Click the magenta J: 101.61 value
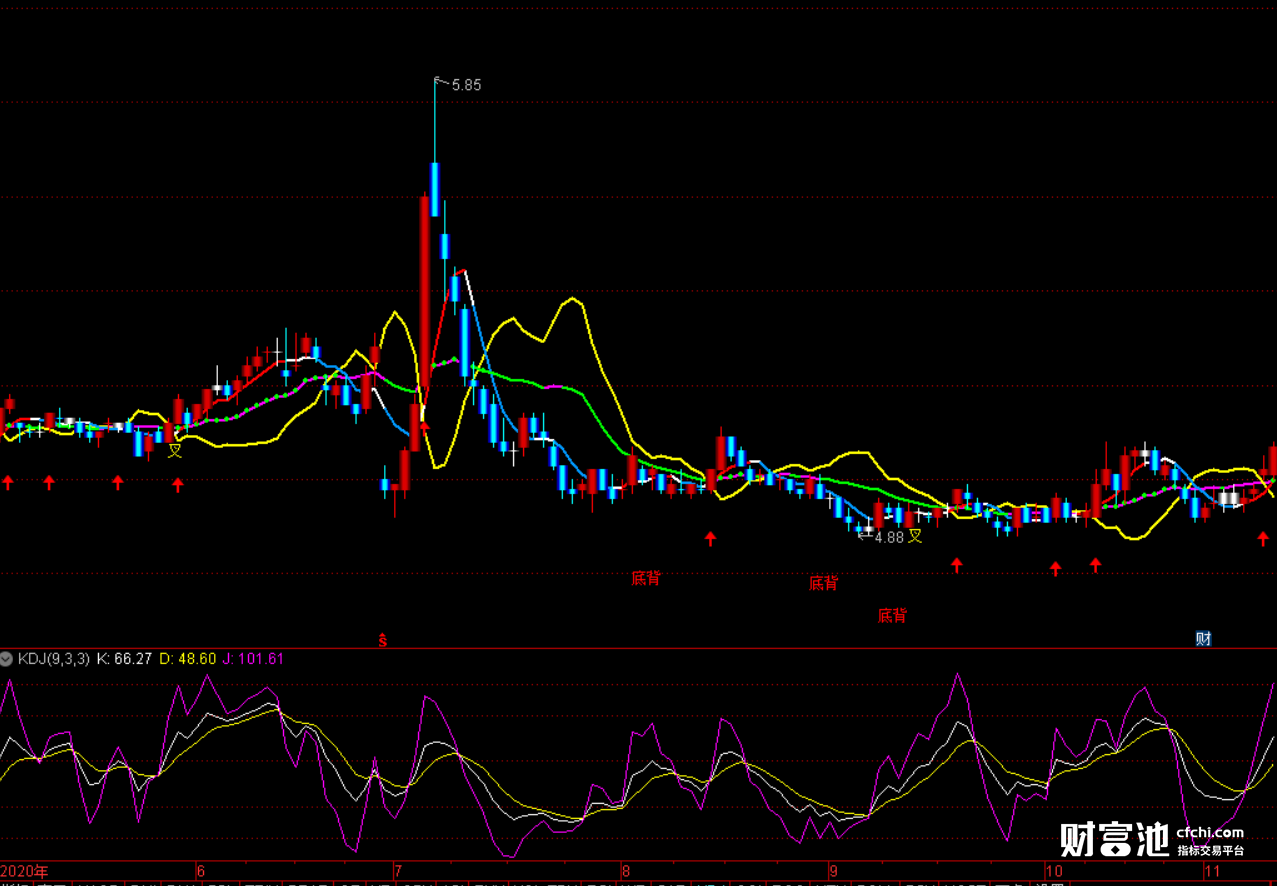 [254, 659]
